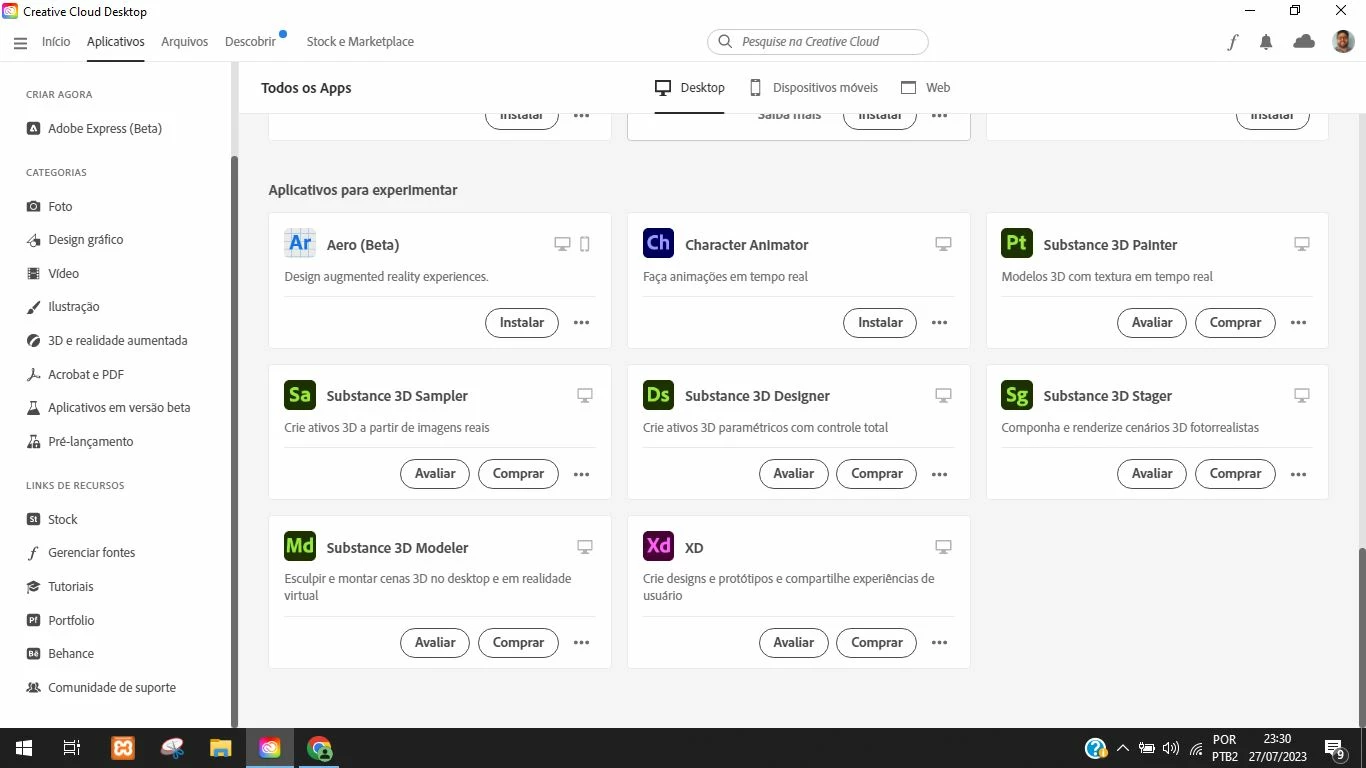Open more options for Character Animator
1366x768 pixels.
[939, 322]
